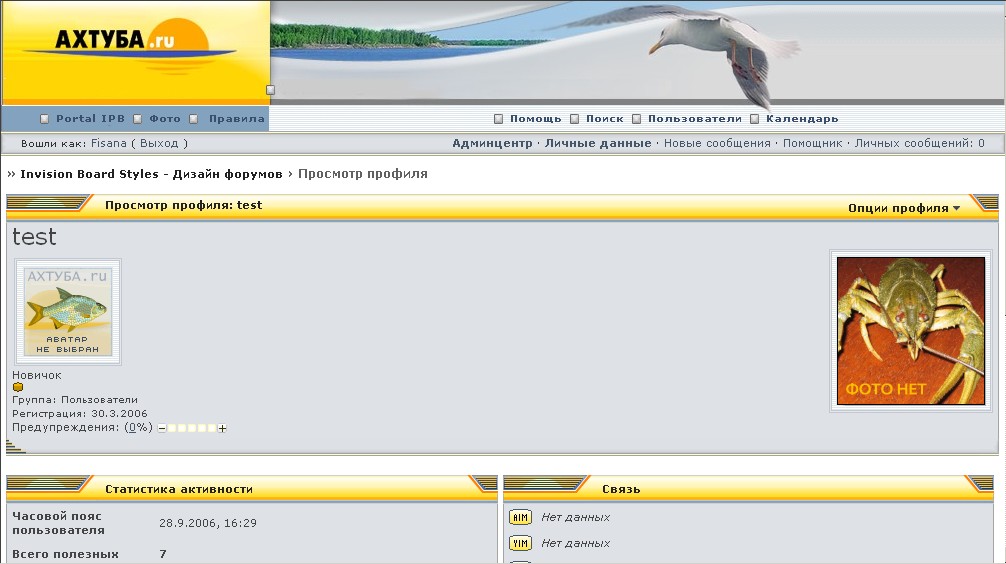Click the warning percentage 0% link

pos(138,428)
